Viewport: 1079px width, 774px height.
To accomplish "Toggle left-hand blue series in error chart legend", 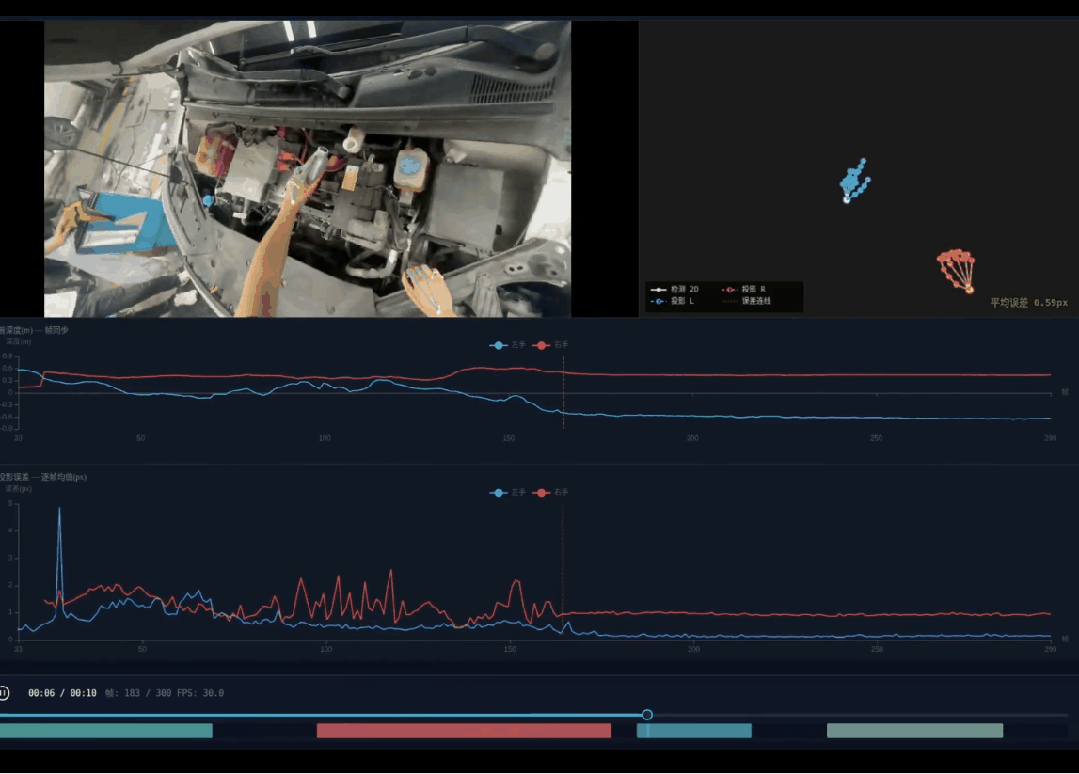I will [x=508, y=493].
